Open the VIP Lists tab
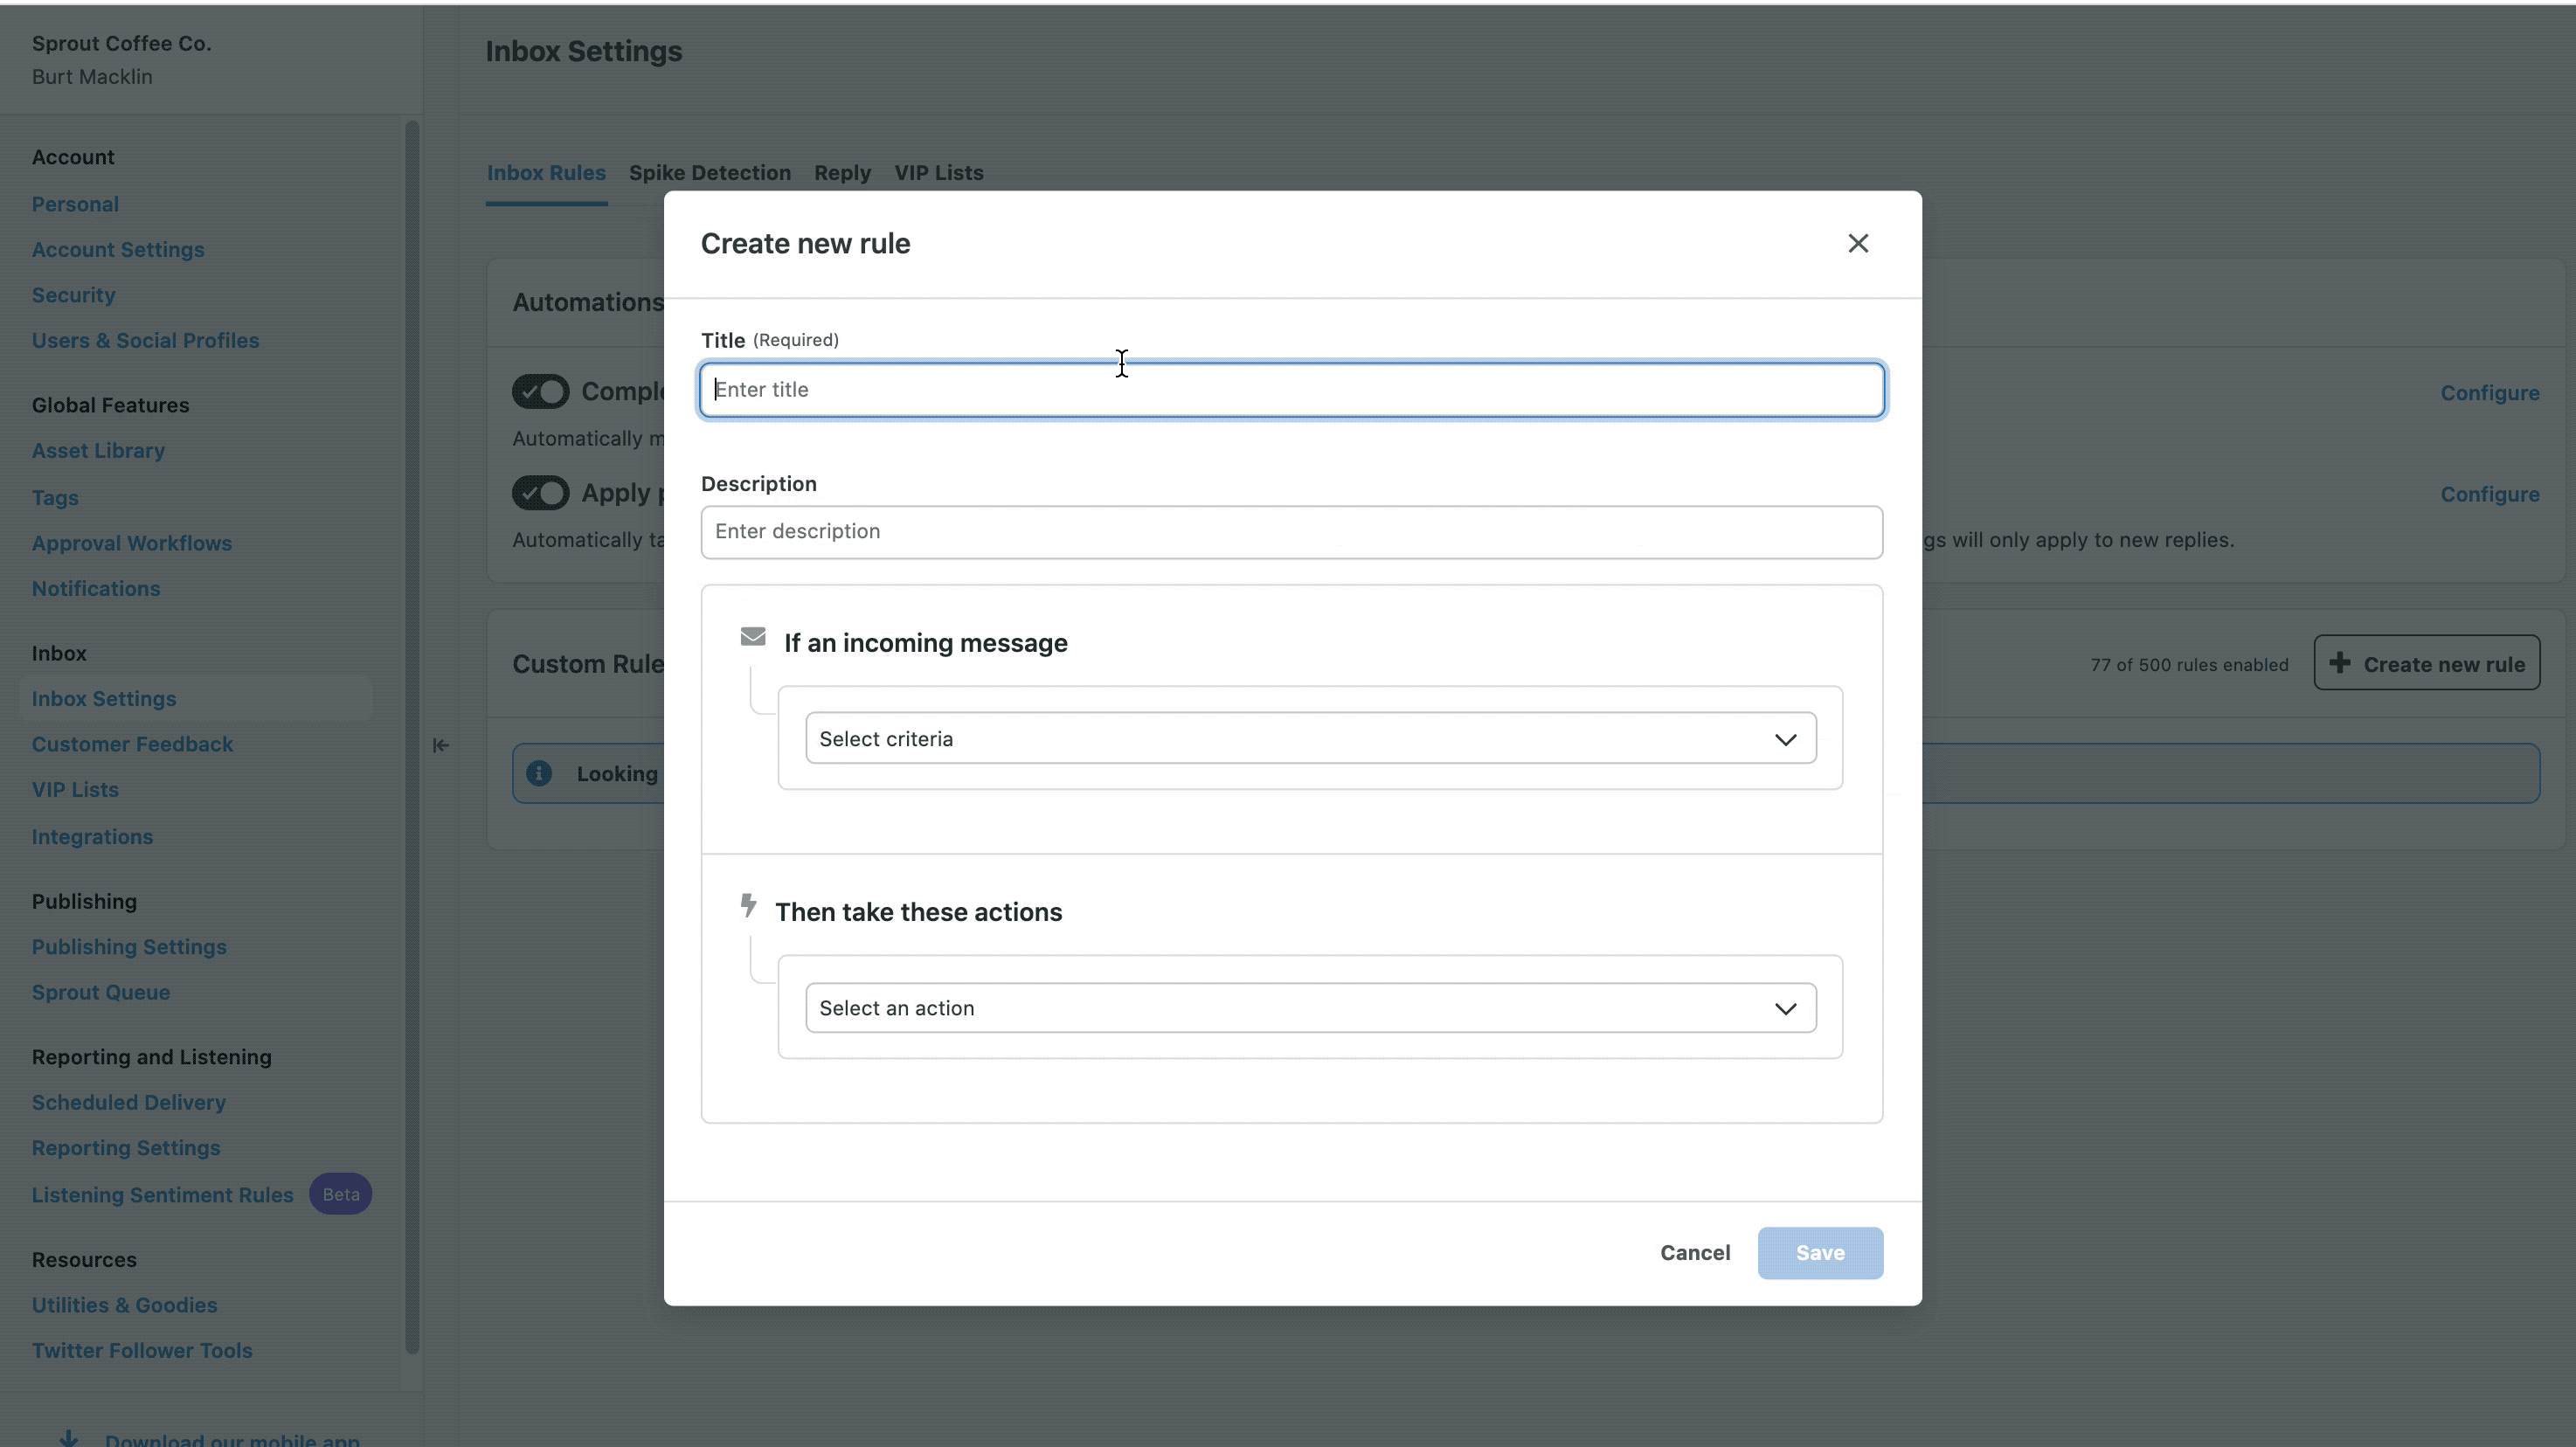2576x1447 pixels. pos(938,173)
